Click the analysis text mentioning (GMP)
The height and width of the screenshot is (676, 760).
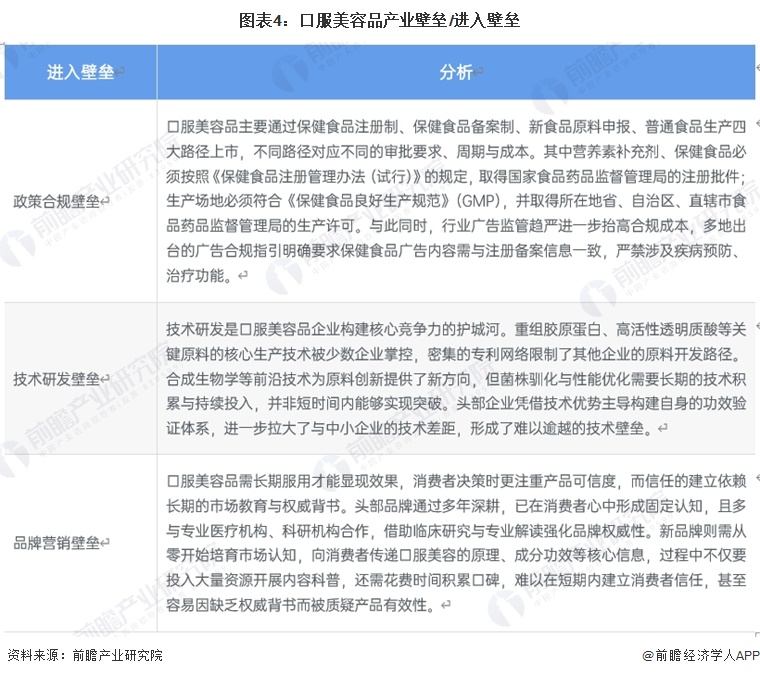(x=456, y=201)
